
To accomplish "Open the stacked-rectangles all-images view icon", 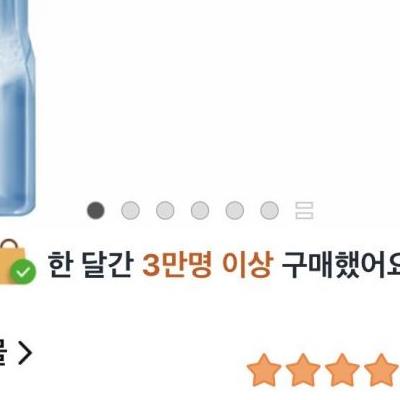I will [x=305, y=211].
